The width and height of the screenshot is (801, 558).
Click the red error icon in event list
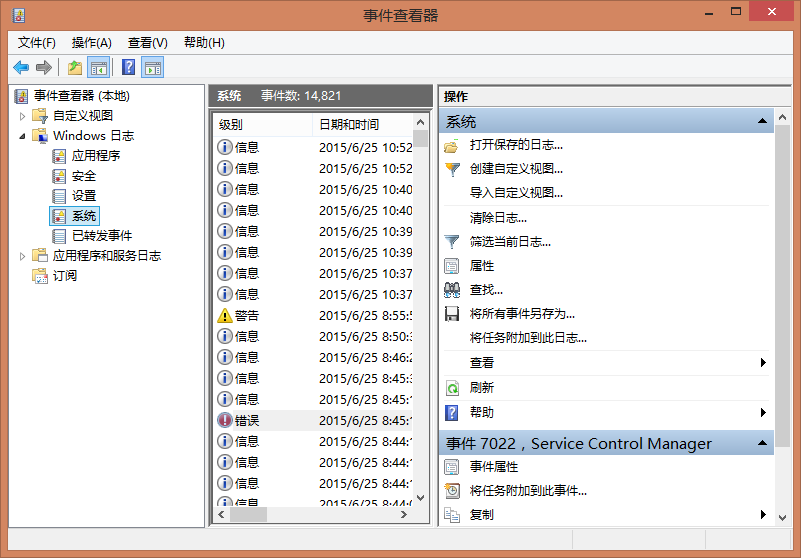[225, 420]
